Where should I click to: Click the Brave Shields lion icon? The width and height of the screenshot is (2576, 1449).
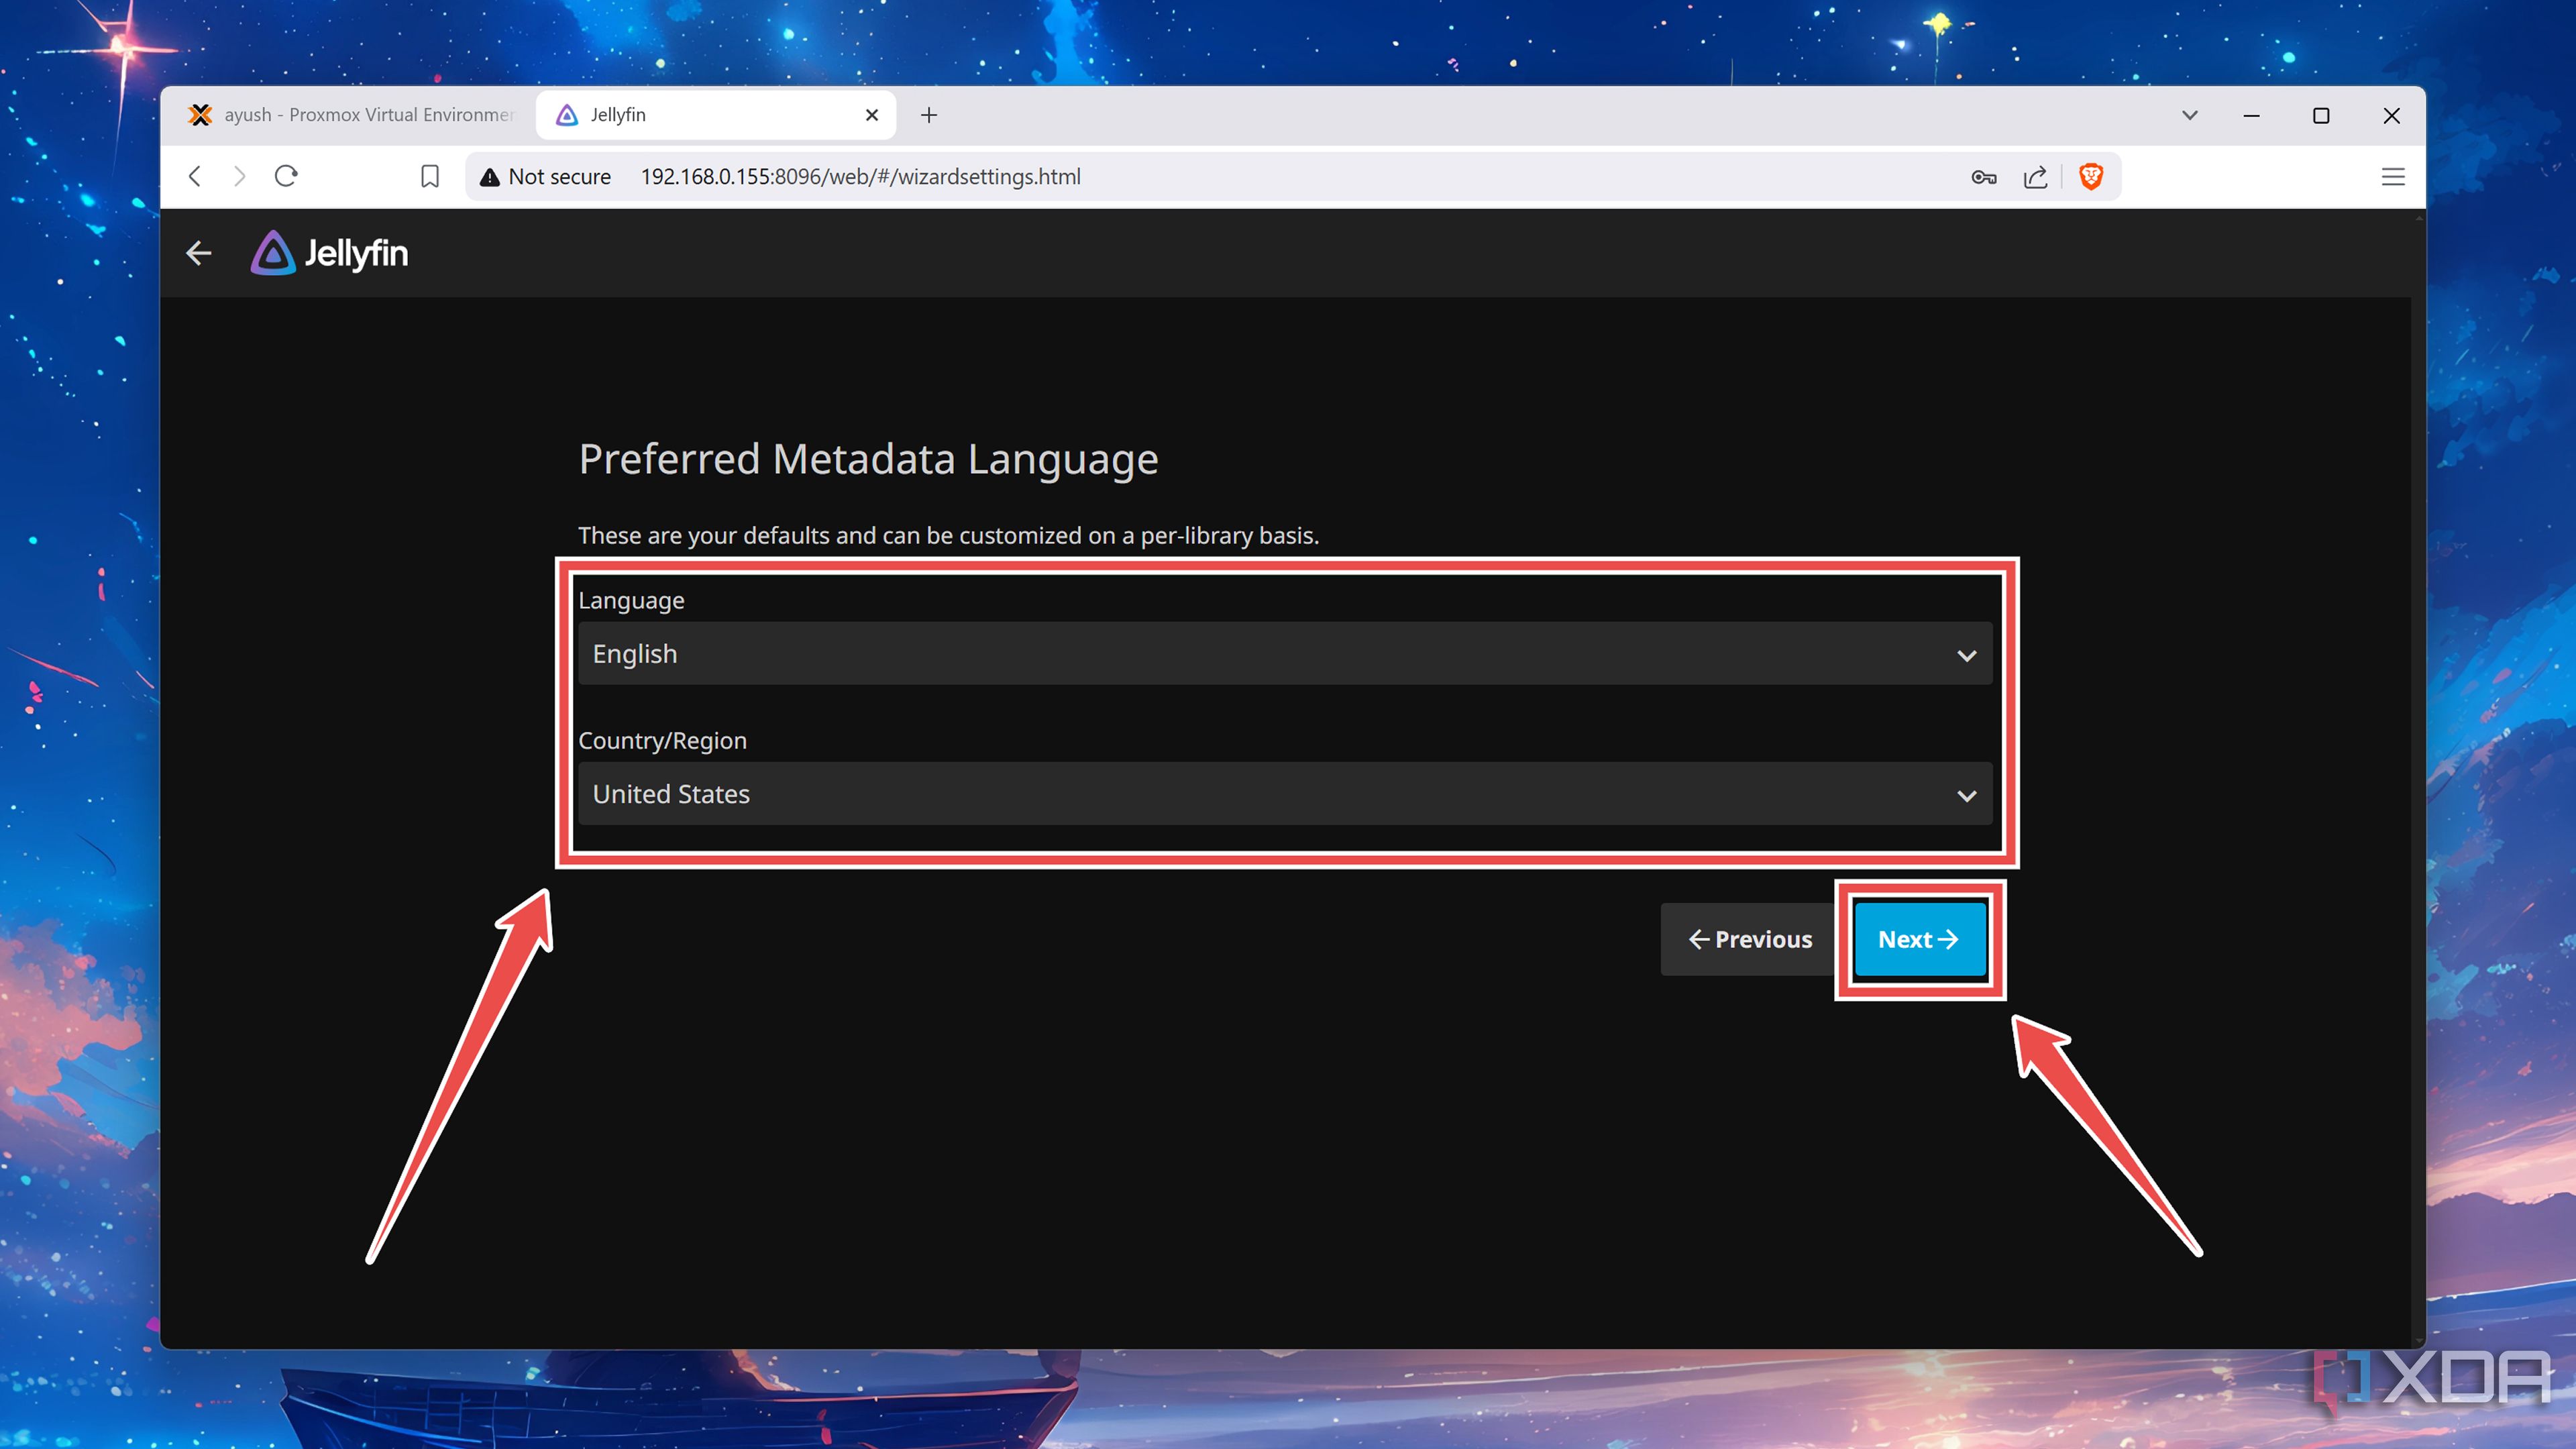click(2092, 176)
